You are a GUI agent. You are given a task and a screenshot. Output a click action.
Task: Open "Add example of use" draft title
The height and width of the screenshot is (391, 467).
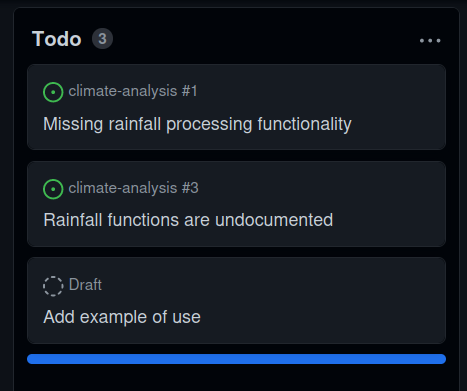122,317
